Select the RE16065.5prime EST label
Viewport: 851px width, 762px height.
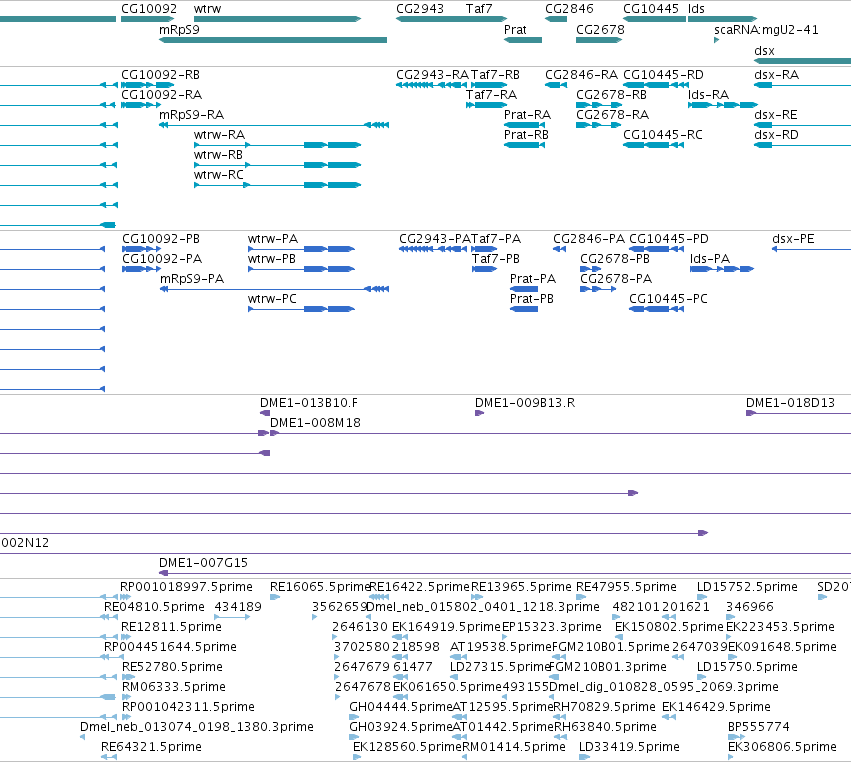click(320, 587)
